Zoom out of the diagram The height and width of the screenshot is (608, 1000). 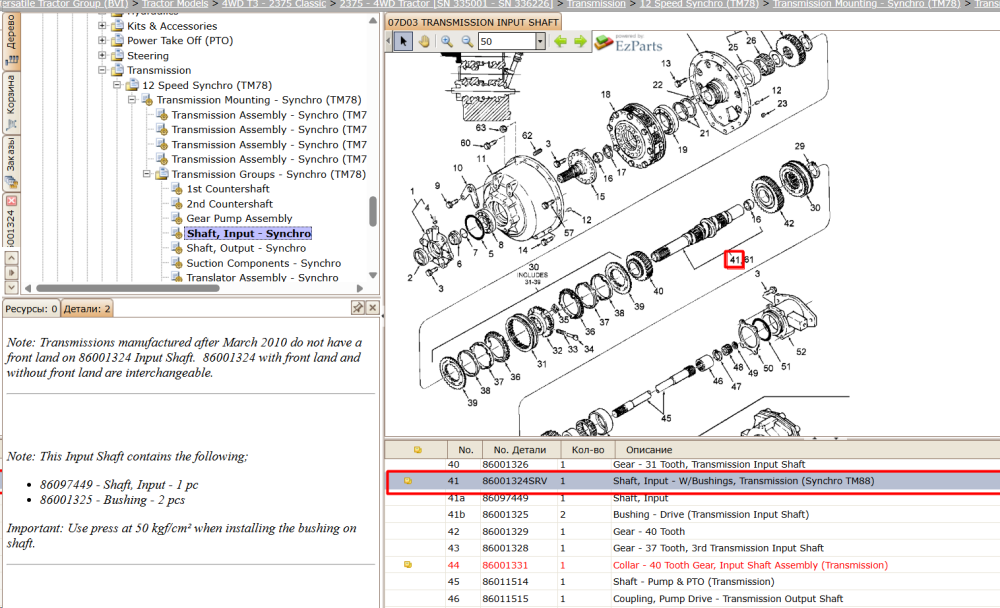467,41
